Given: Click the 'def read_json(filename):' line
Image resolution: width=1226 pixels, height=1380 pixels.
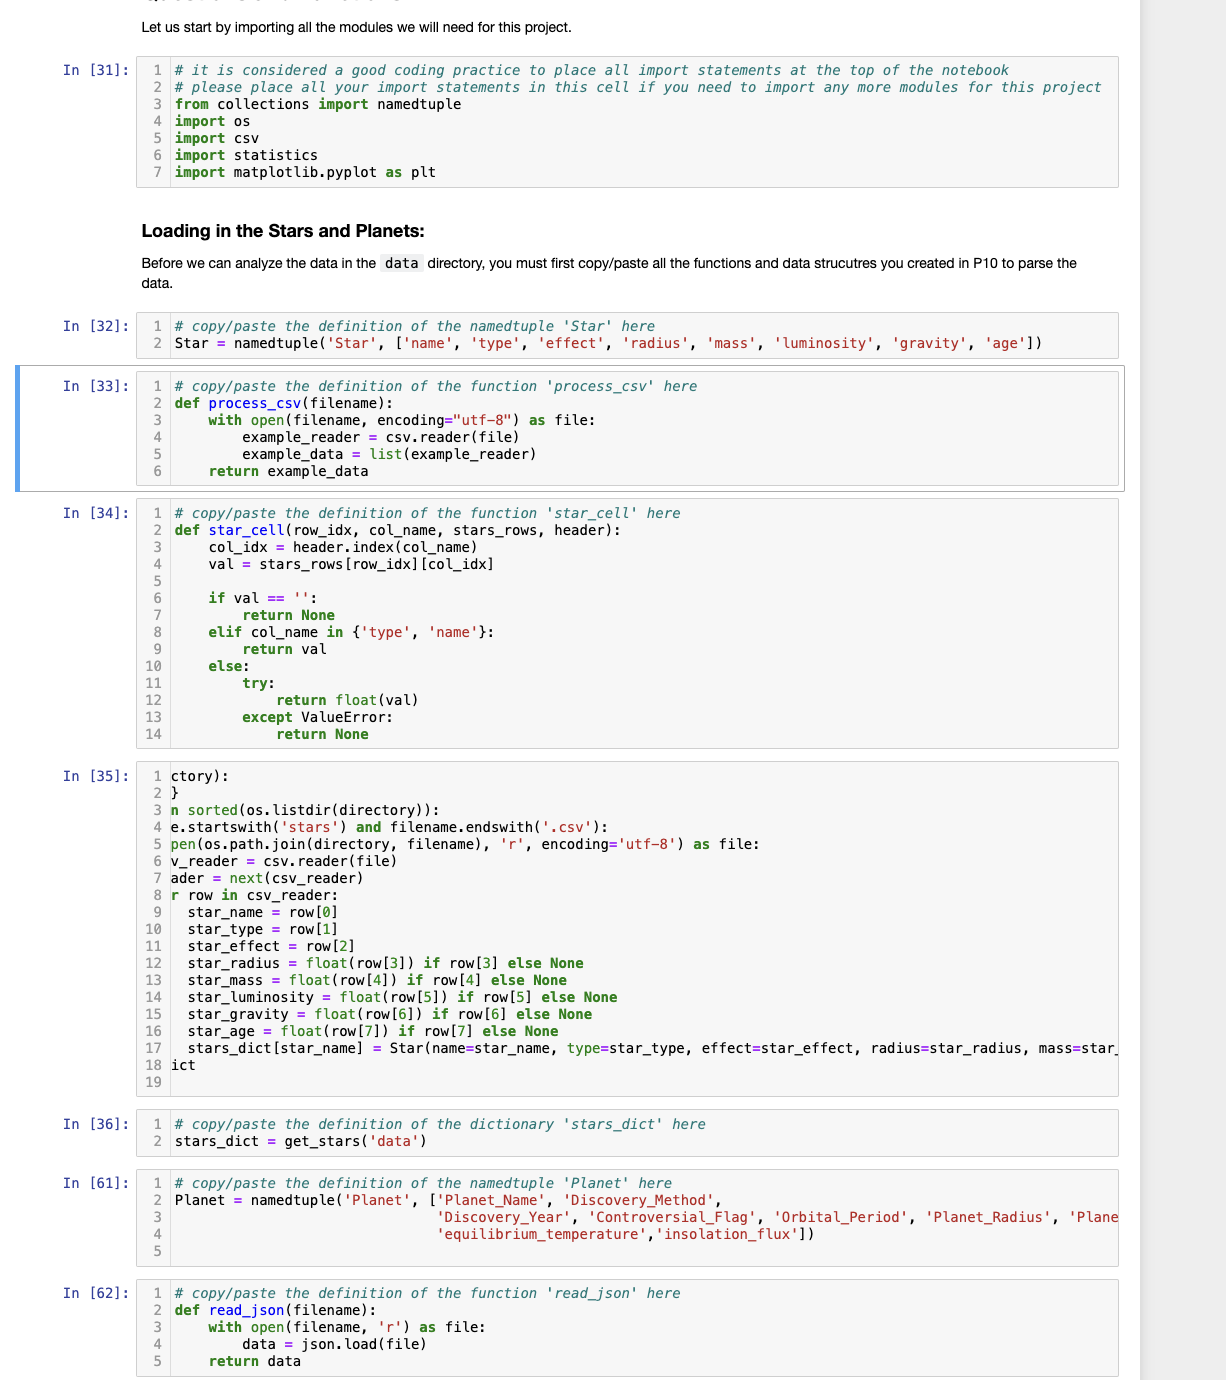Looking at the screenshot, I should (x=276, y=1310).
